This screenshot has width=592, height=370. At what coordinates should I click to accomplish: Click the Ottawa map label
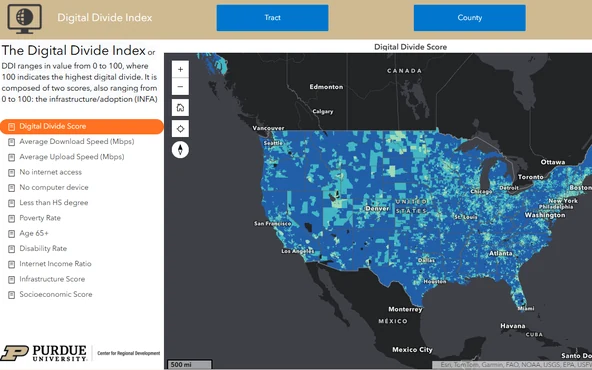[x=553, y=162]
